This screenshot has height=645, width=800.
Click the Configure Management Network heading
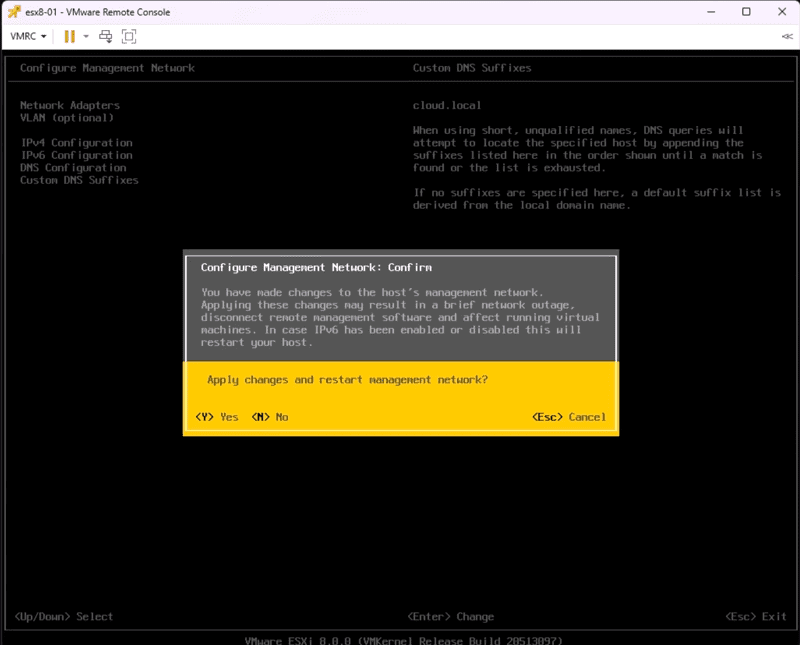107,68
